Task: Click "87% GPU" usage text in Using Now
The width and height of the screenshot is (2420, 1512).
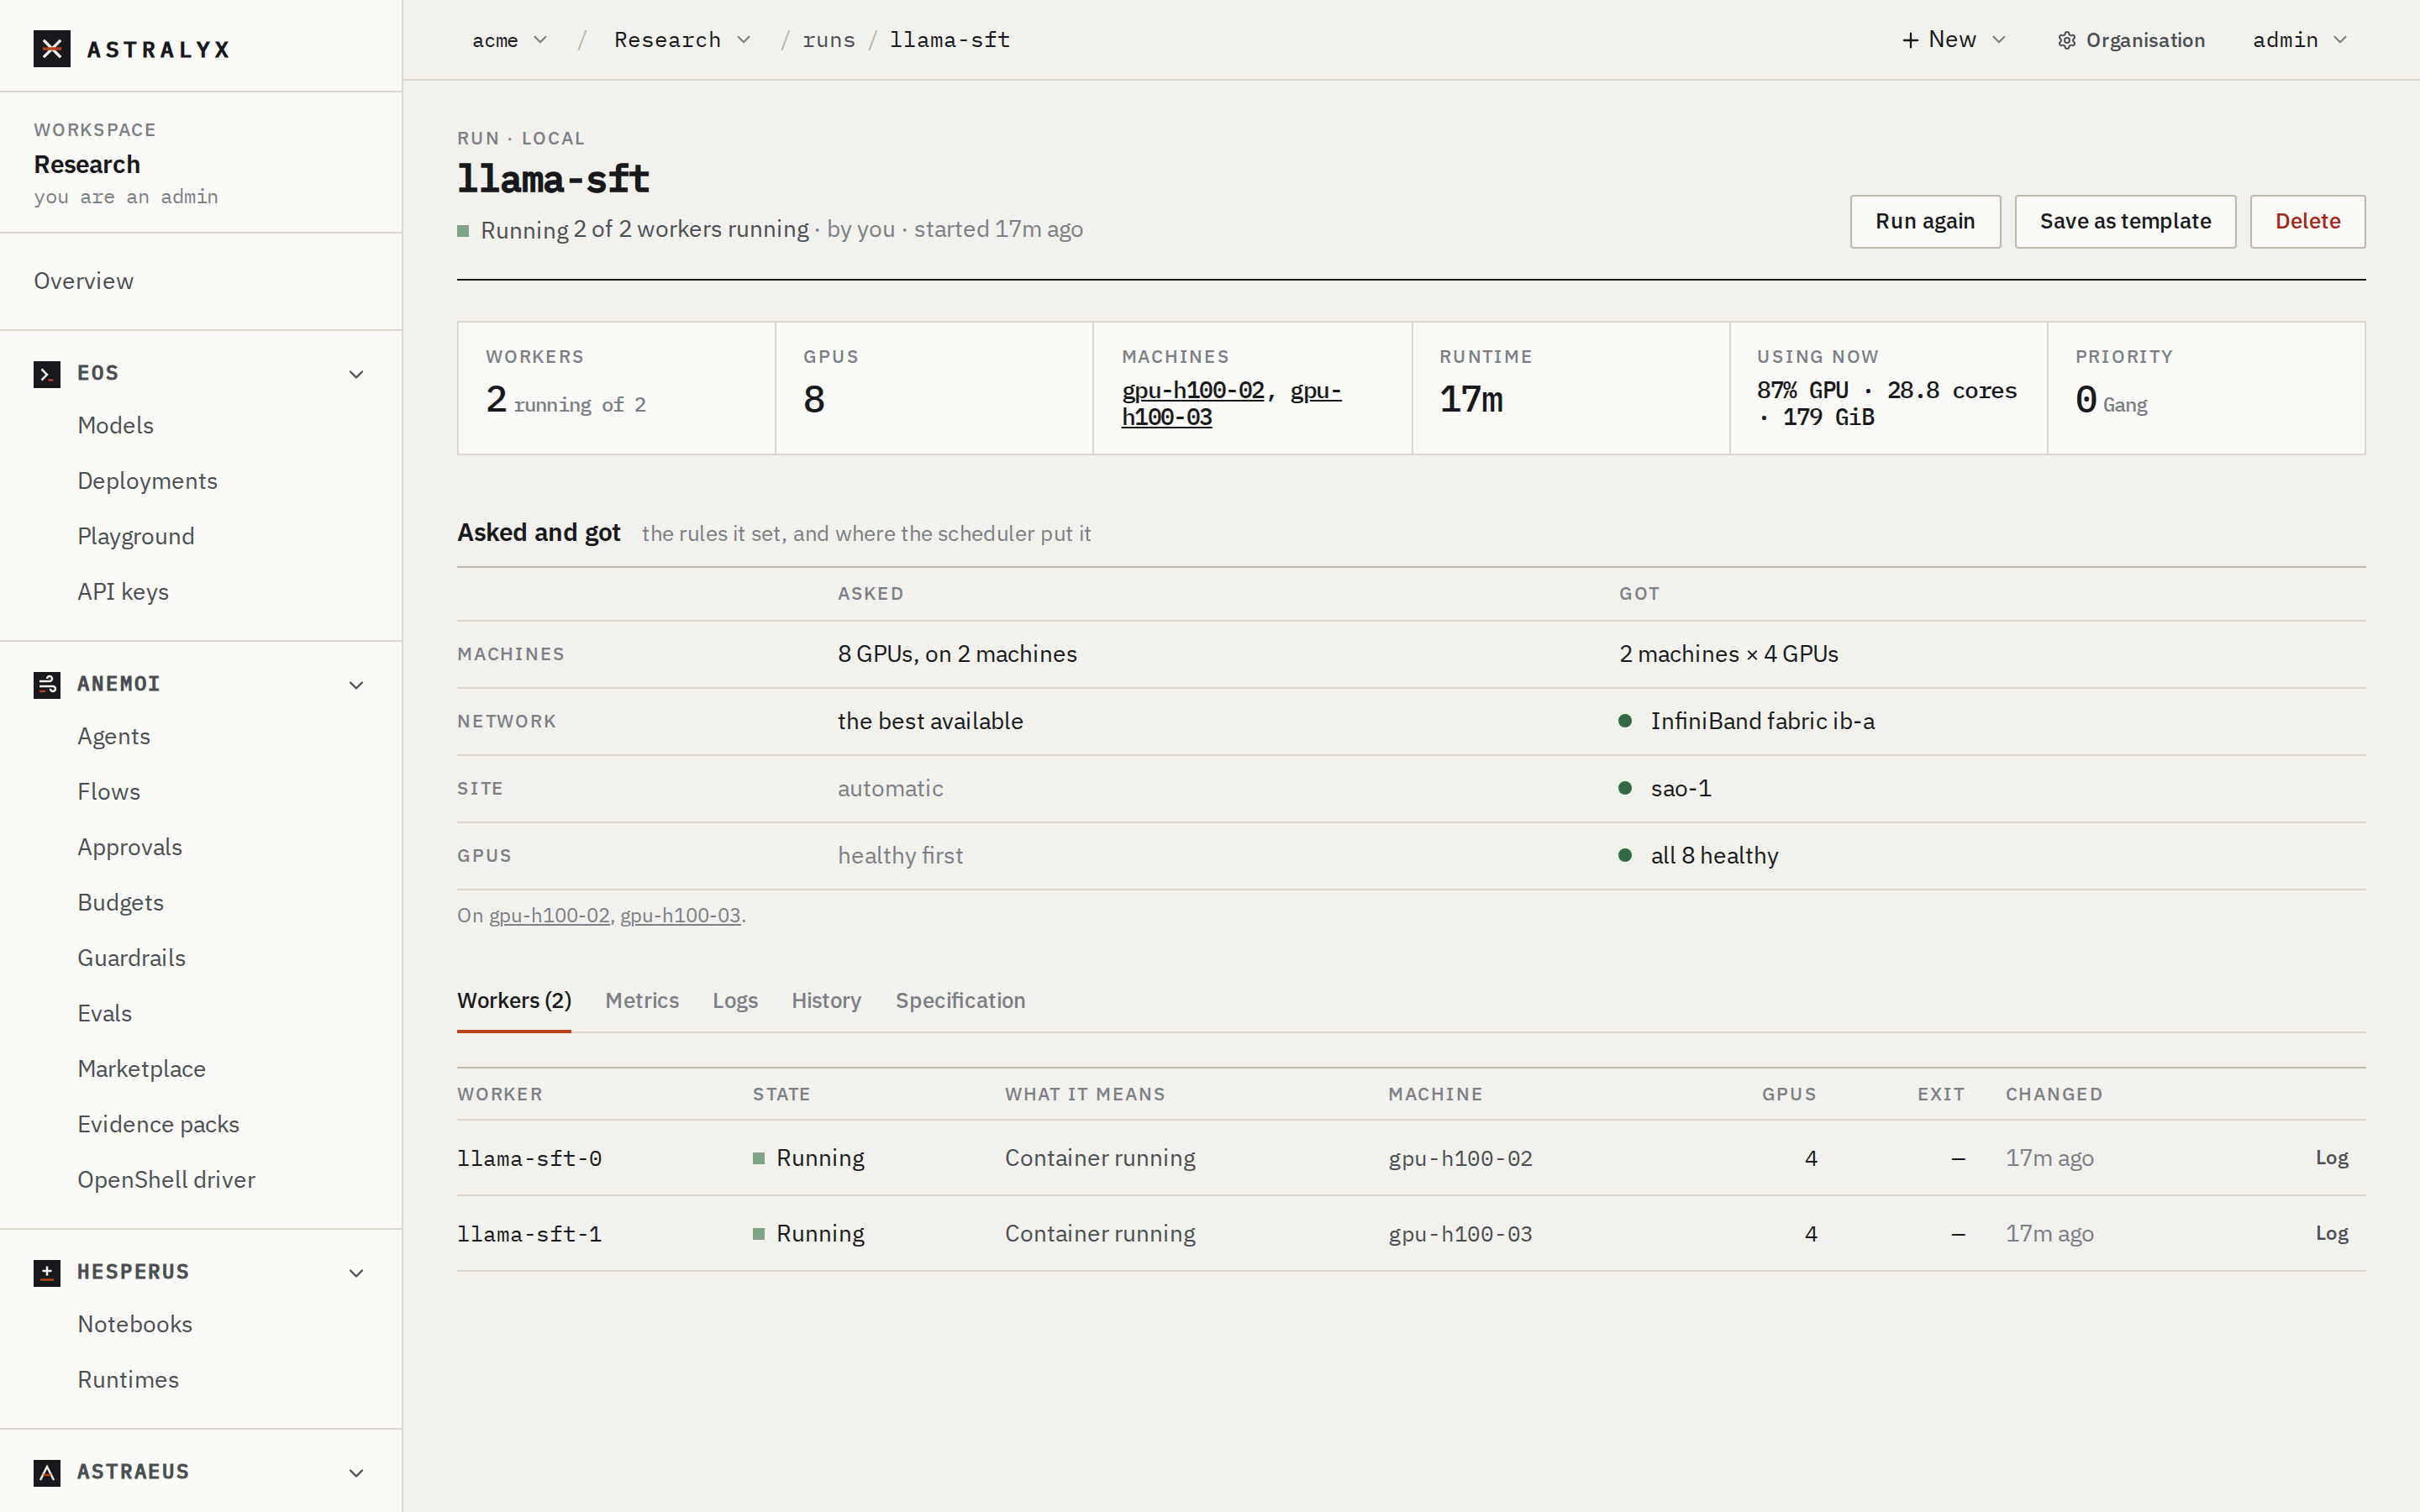Action: point(1803,391)
